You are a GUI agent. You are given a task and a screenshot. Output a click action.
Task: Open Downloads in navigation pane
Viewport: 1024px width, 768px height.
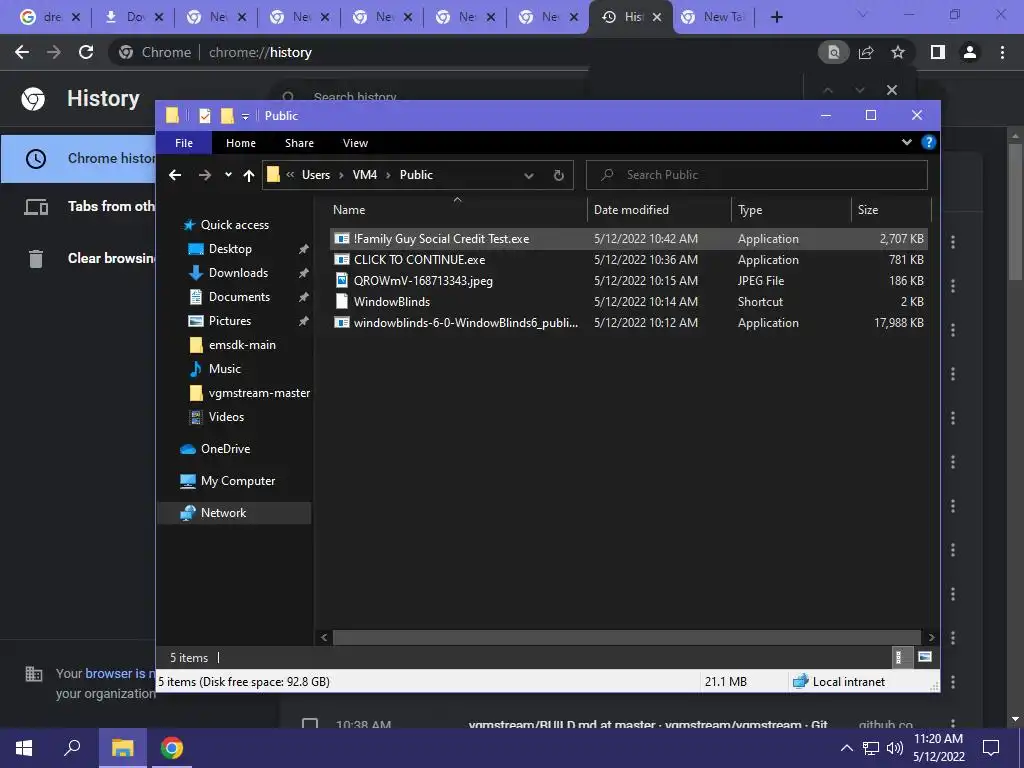pyautogui.click(x=228, y=273)
